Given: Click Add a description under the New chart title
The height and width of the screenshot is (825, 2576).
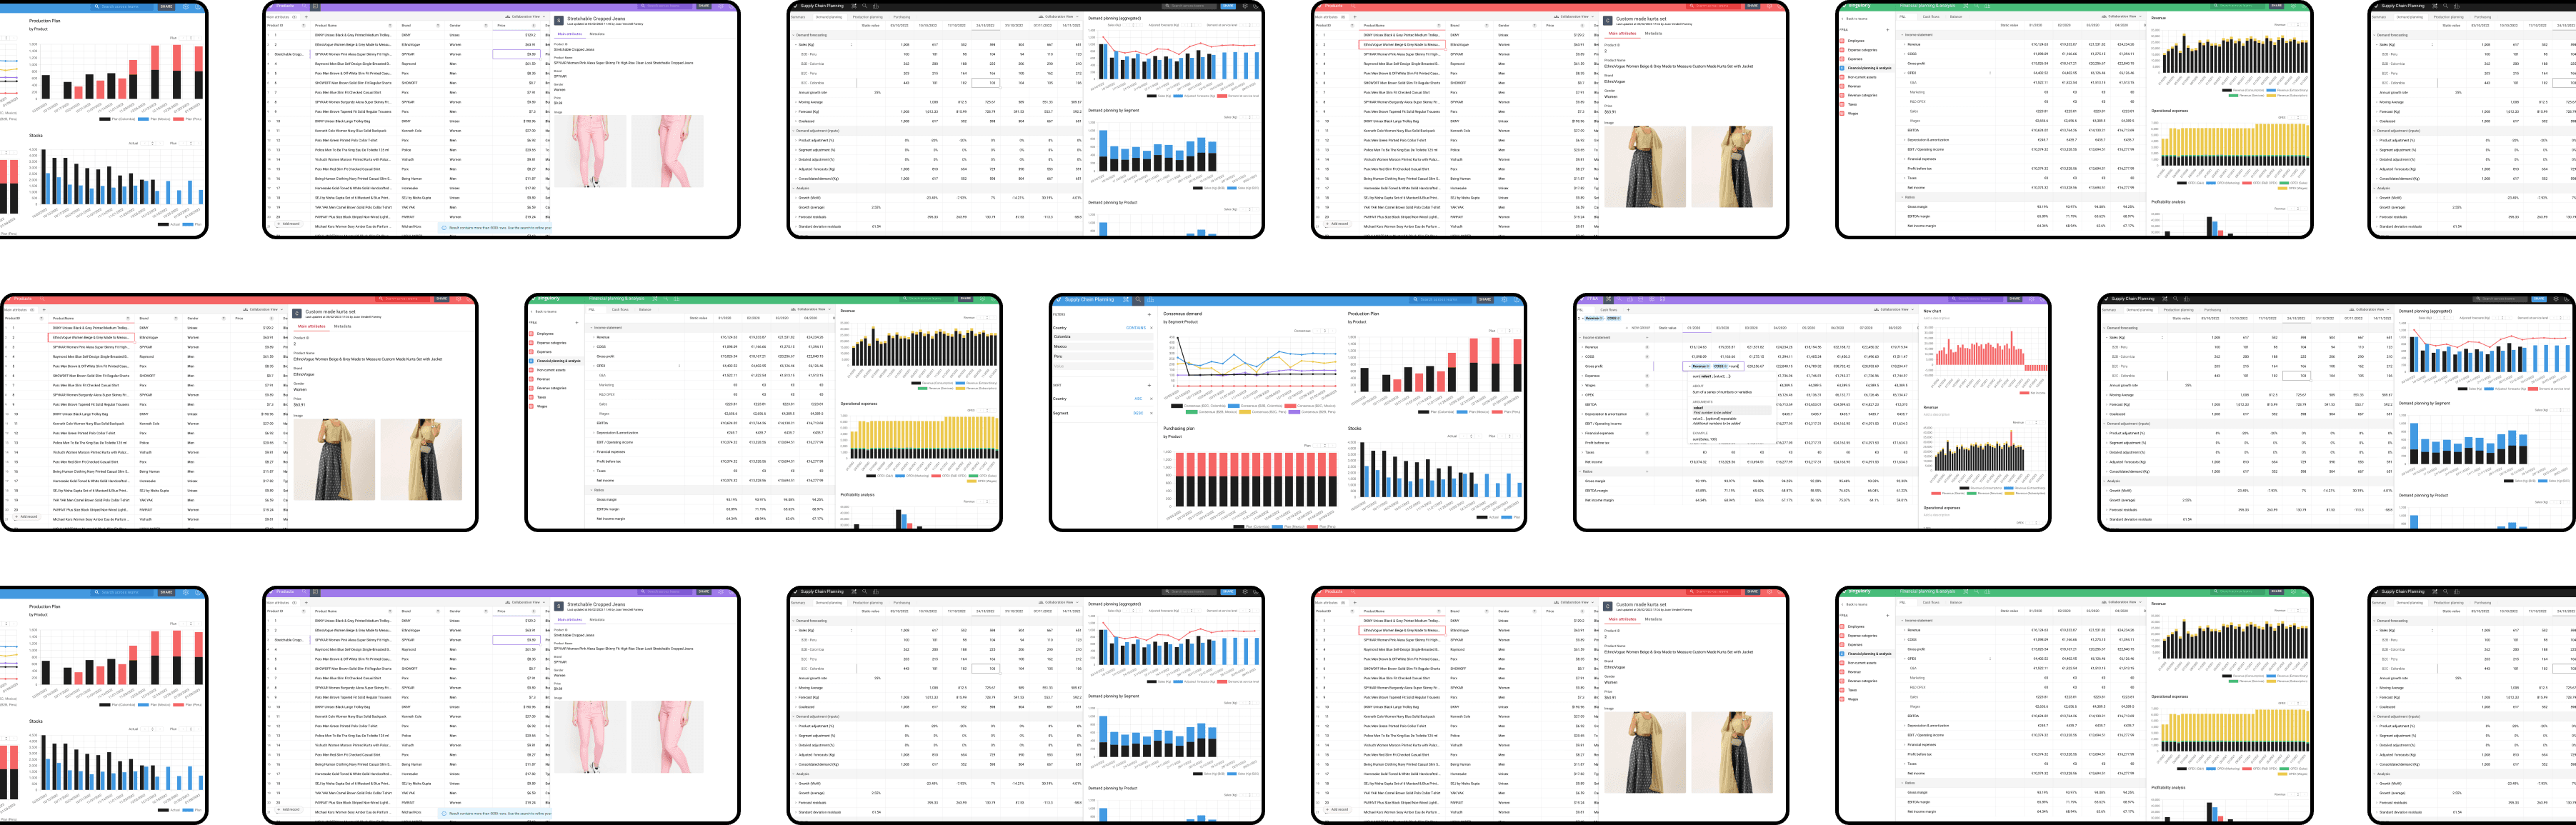Looking at the screenshot, I should coord(1937,319).
